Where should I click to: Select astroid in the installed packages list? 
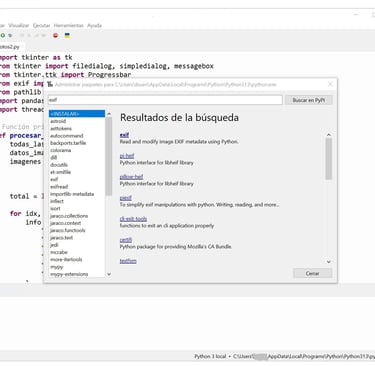pos(58,121)
